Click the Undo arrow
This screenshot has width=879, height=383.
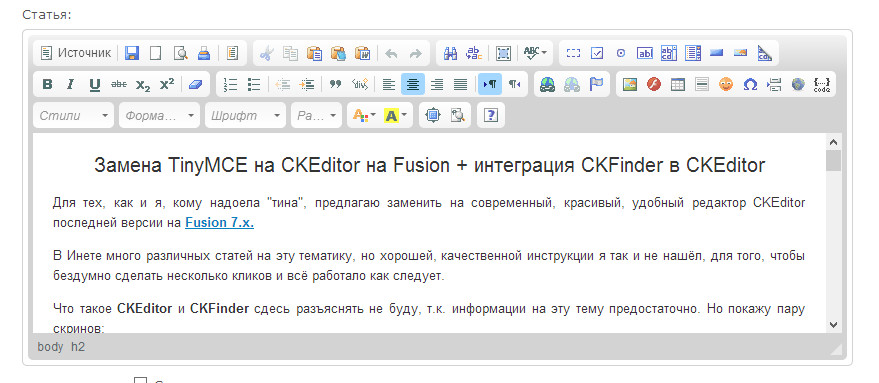click(x=391, y=53)
